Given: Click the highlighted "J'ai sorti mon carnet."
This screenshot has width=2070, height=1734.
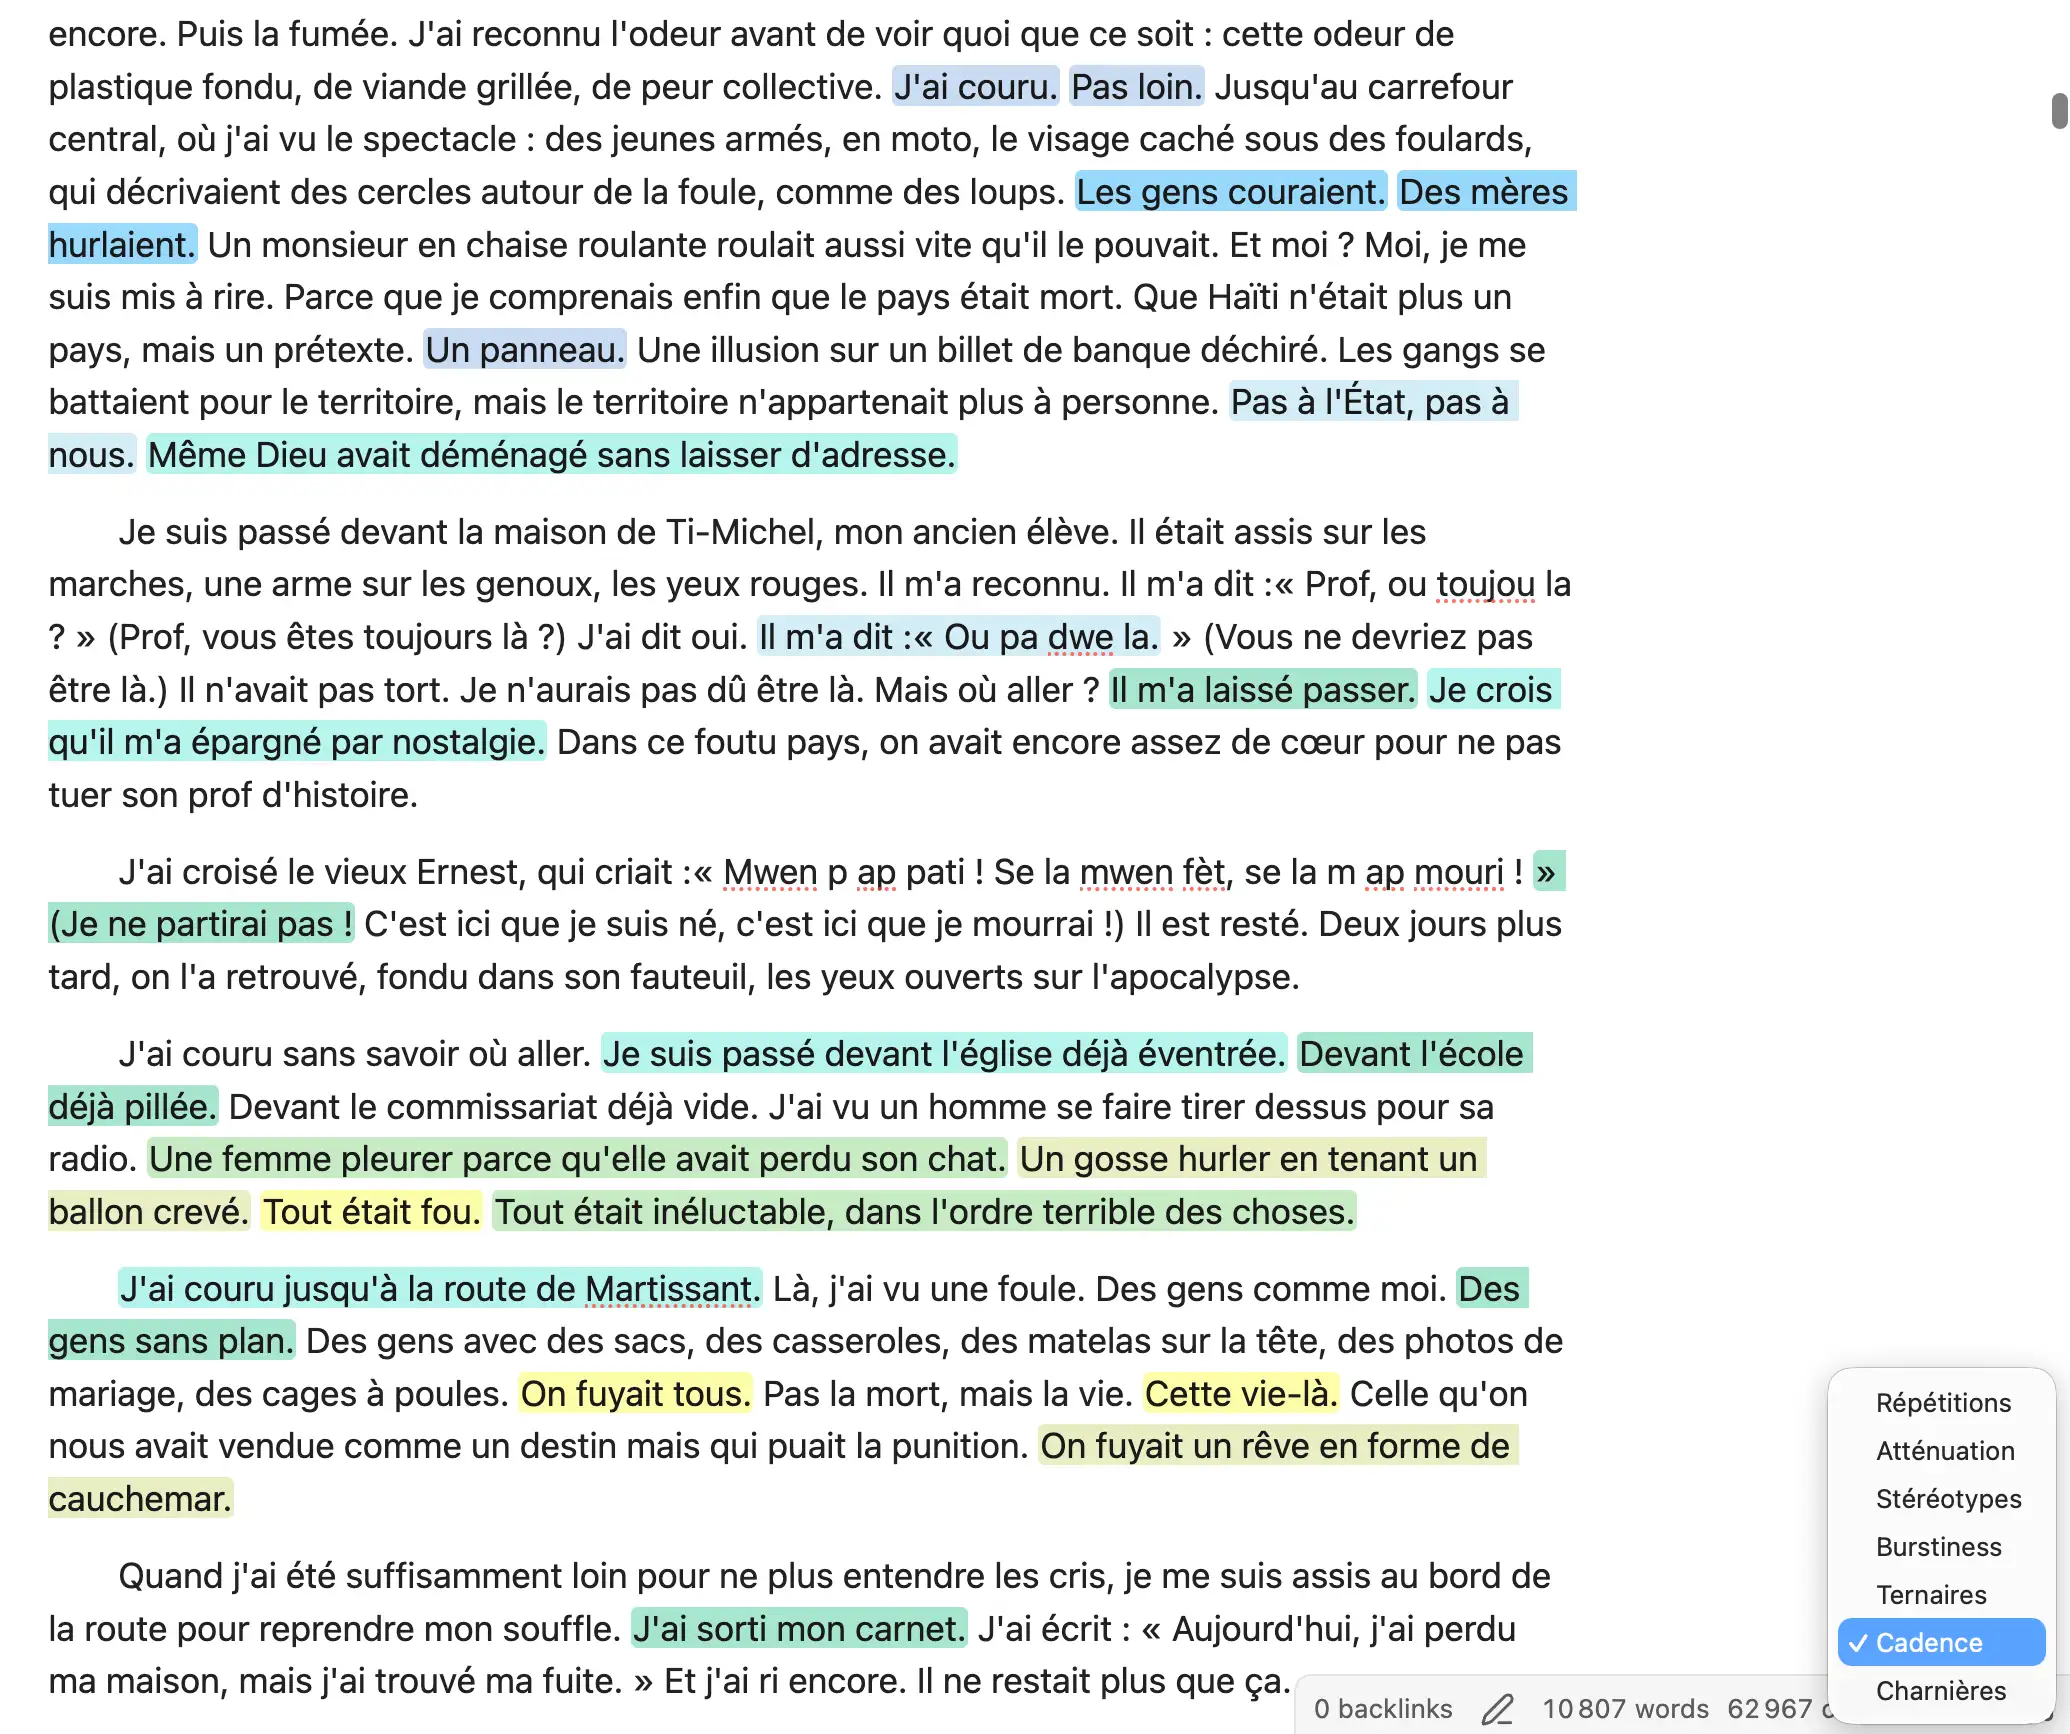Looking at the screenshot, I should (x=799, y=1629).
